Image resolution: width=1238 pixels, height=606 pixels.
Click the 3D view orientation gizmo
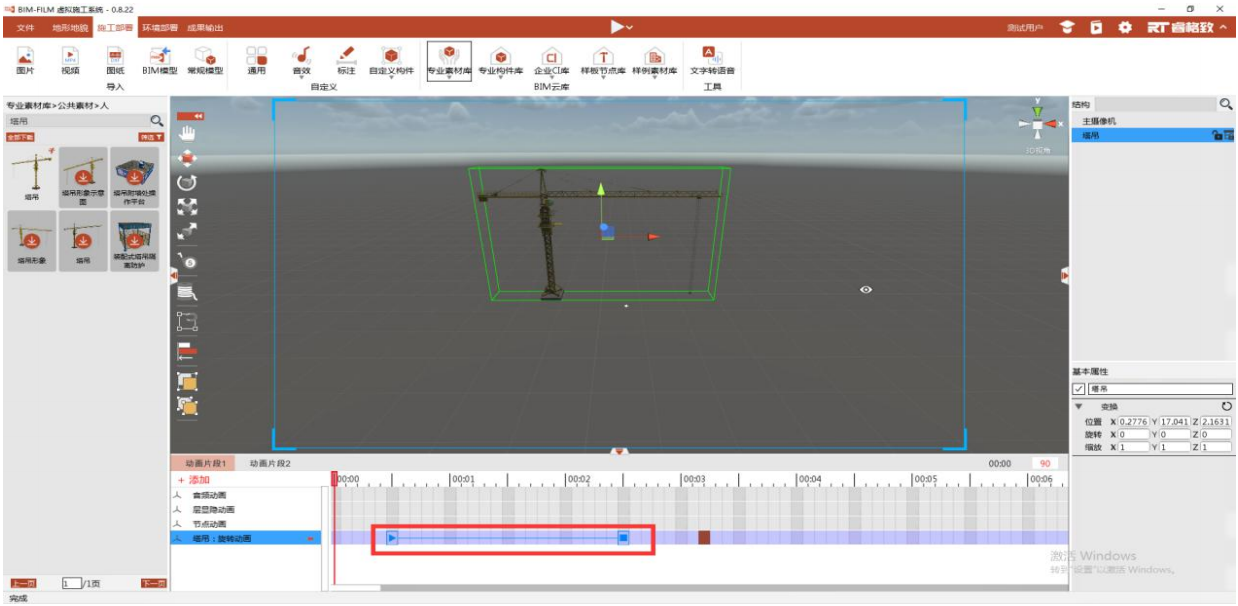tap(1037, 123)
